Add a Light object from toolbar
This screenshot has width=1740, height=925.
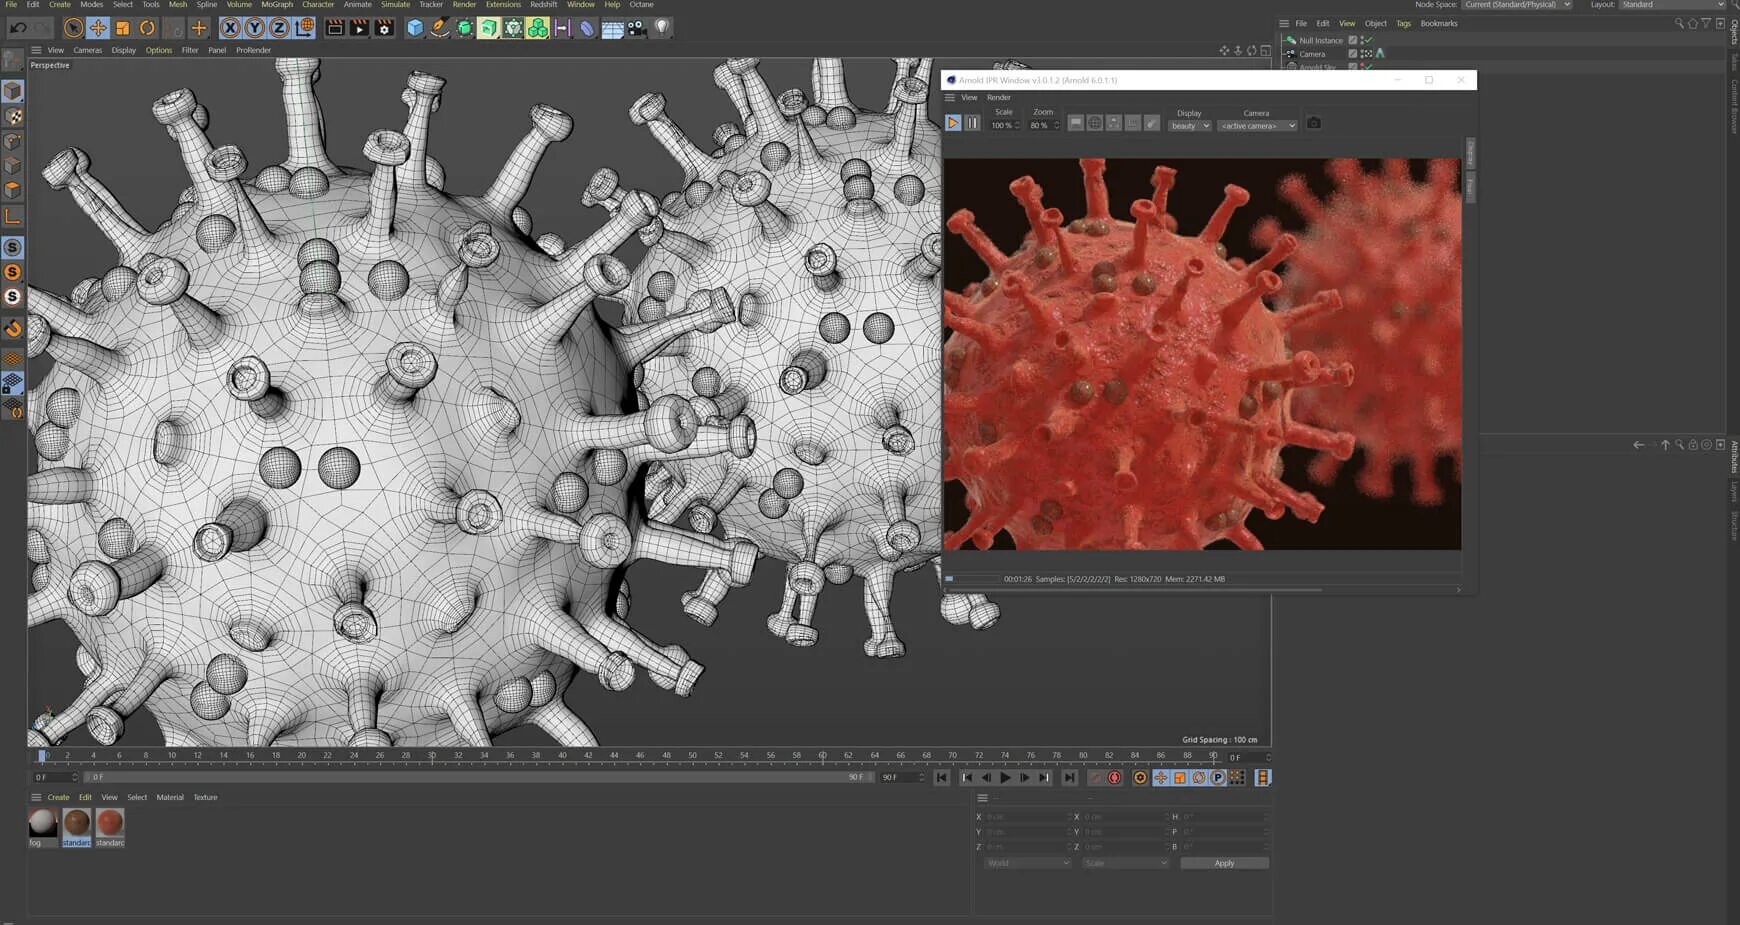click(x=661, y=28)
